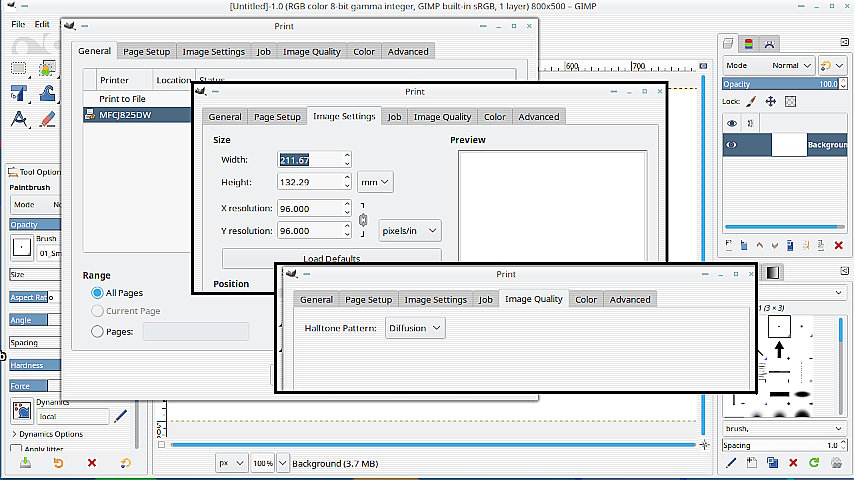Open the Halftone Pattern Diffusion dropdown
Image resolution: width=854 pixels, height=480 pixels.
pos(415,328)
